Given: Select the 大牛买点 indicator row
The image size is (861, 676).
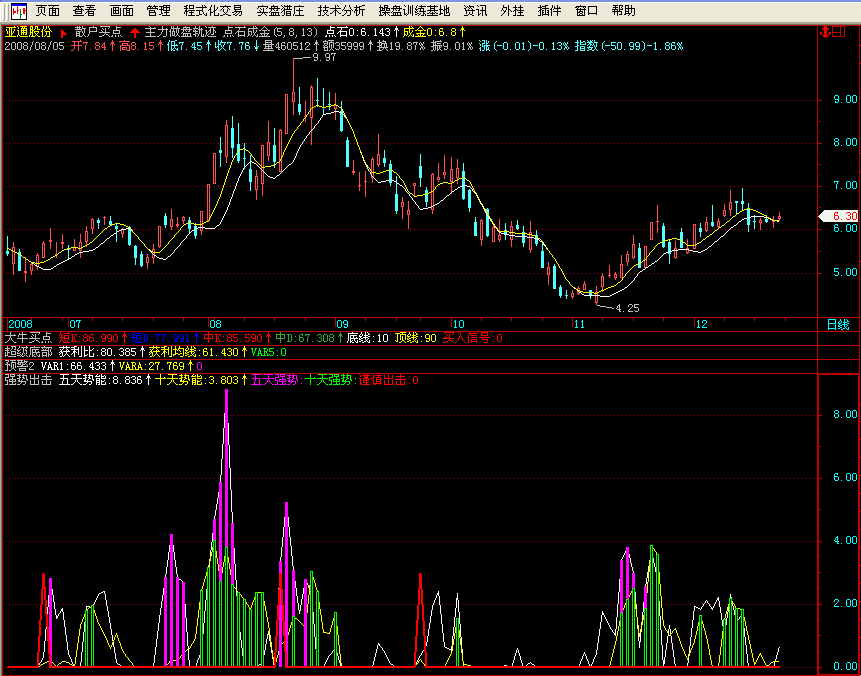Looking at the screenshot, I should (28, 338).
